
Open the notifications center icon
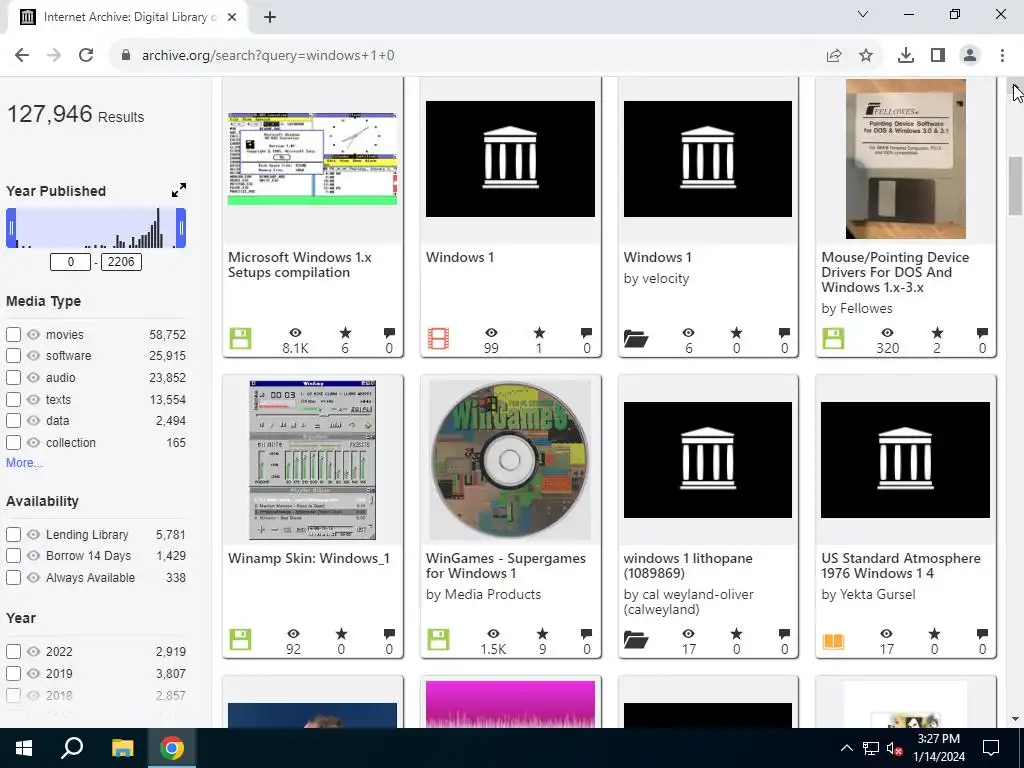[991, 748]
